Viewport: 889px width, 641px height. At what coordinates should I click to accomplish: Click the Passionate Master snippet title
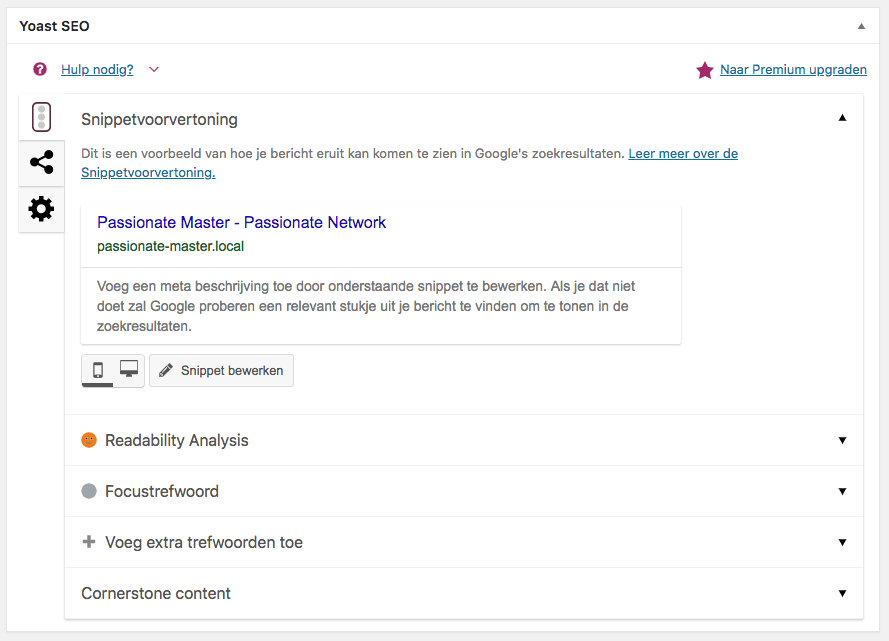(242, 222)
